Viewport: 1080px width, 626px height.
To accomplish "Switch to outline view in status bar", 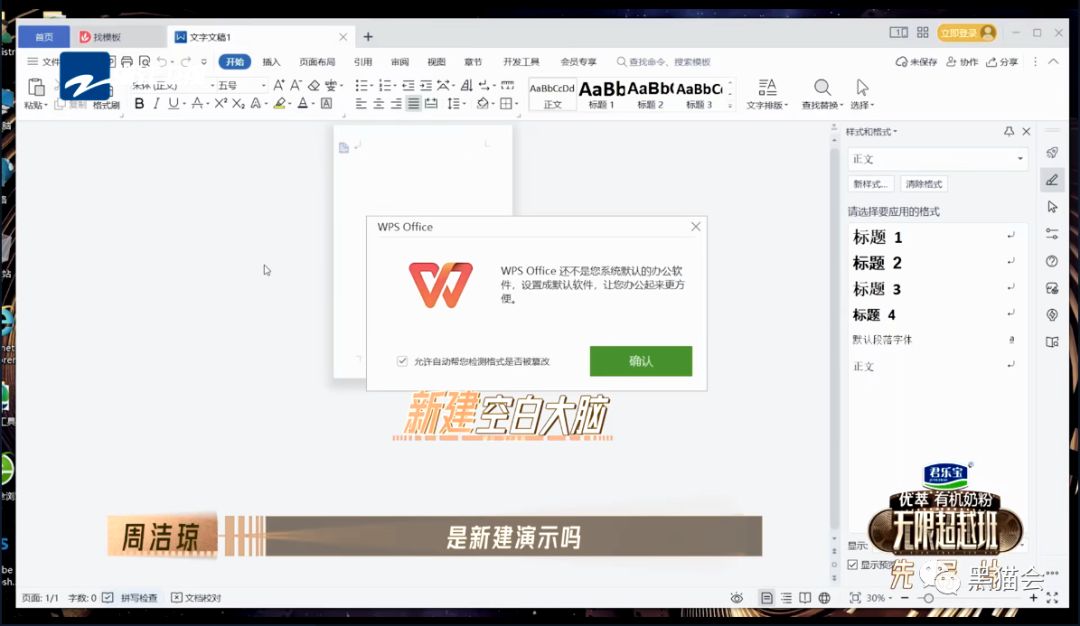I will (786, 598).
